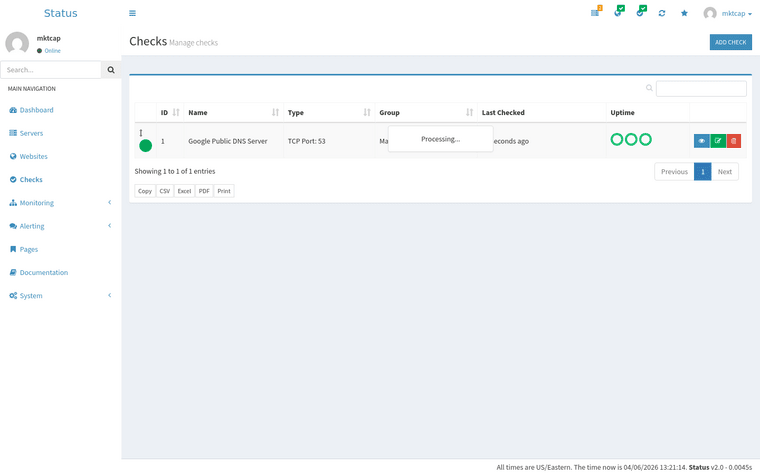Expand the Alerting submenu
760x475 pixels.
click(x=61, y=226)
